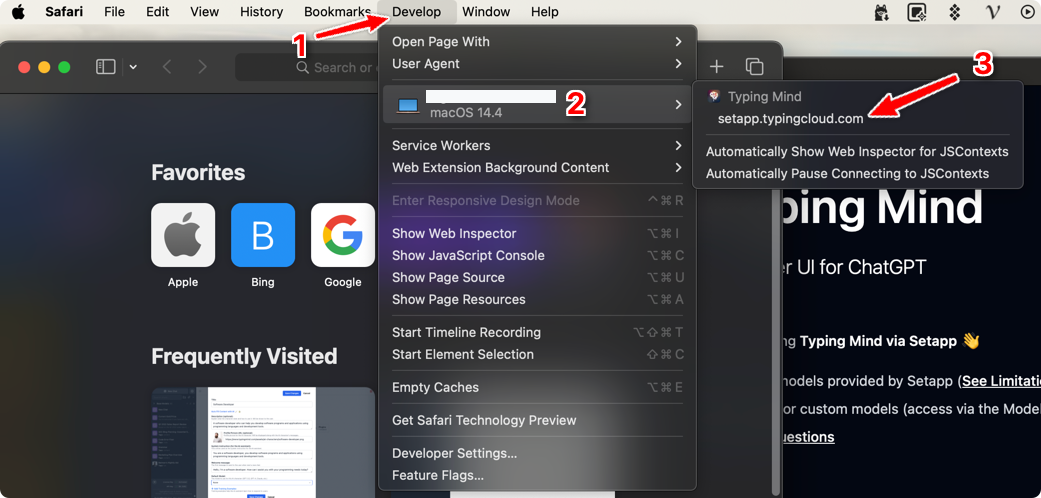Screen dimensions: 1041x498
Task: Open the Apple menu
Action: tap(18, 12)
